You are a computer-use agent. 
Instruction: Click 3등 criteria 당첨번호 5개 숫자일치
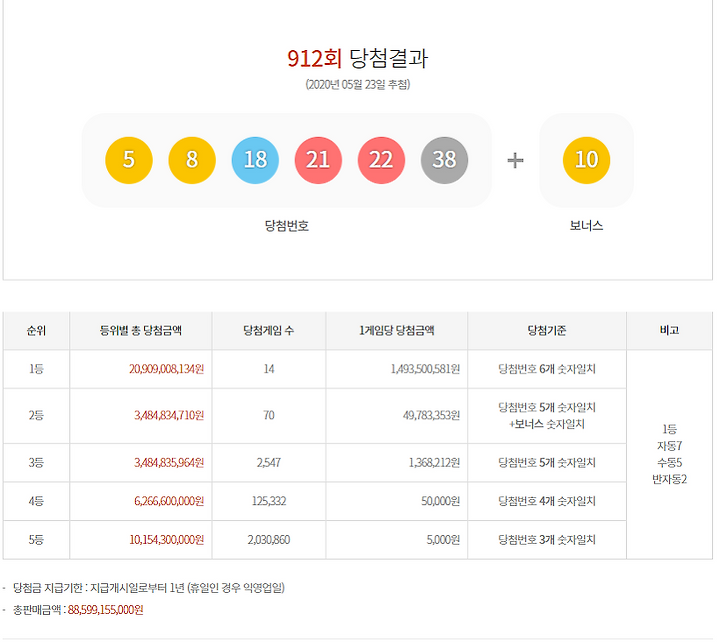tap(547, 463)
